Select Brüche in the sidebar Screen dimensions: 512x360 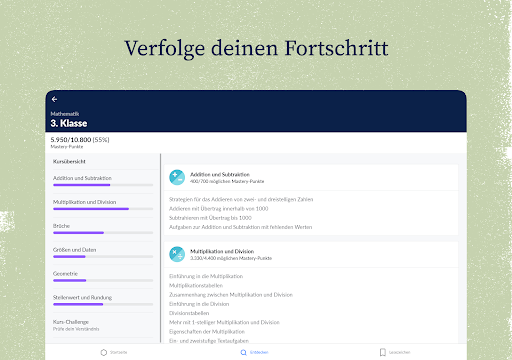(61, 226)
